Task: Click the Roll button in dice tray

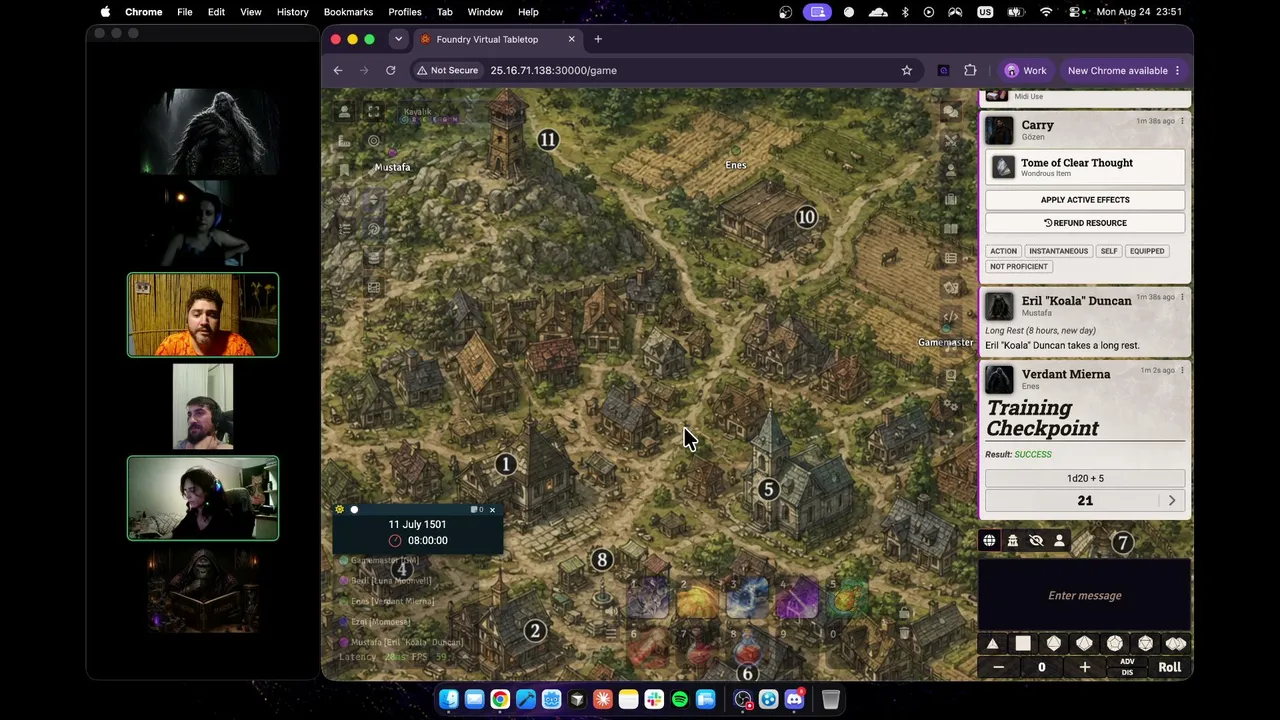Action: pos(1169,667)
